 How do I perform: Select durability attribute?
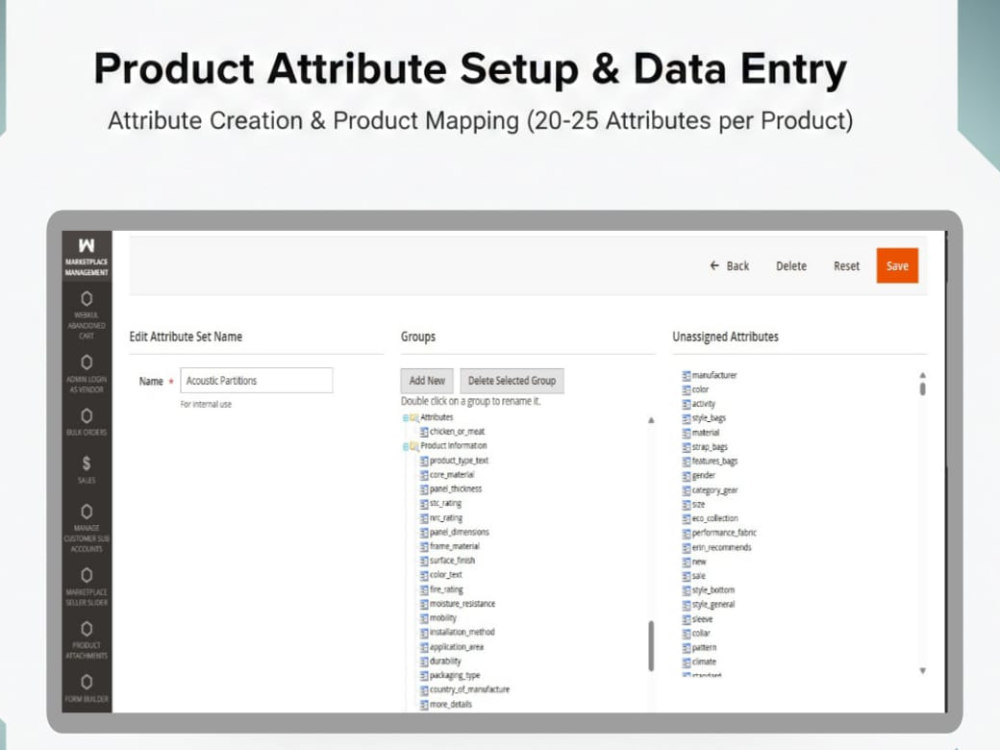pyautogui.click(x=441, y=661)
